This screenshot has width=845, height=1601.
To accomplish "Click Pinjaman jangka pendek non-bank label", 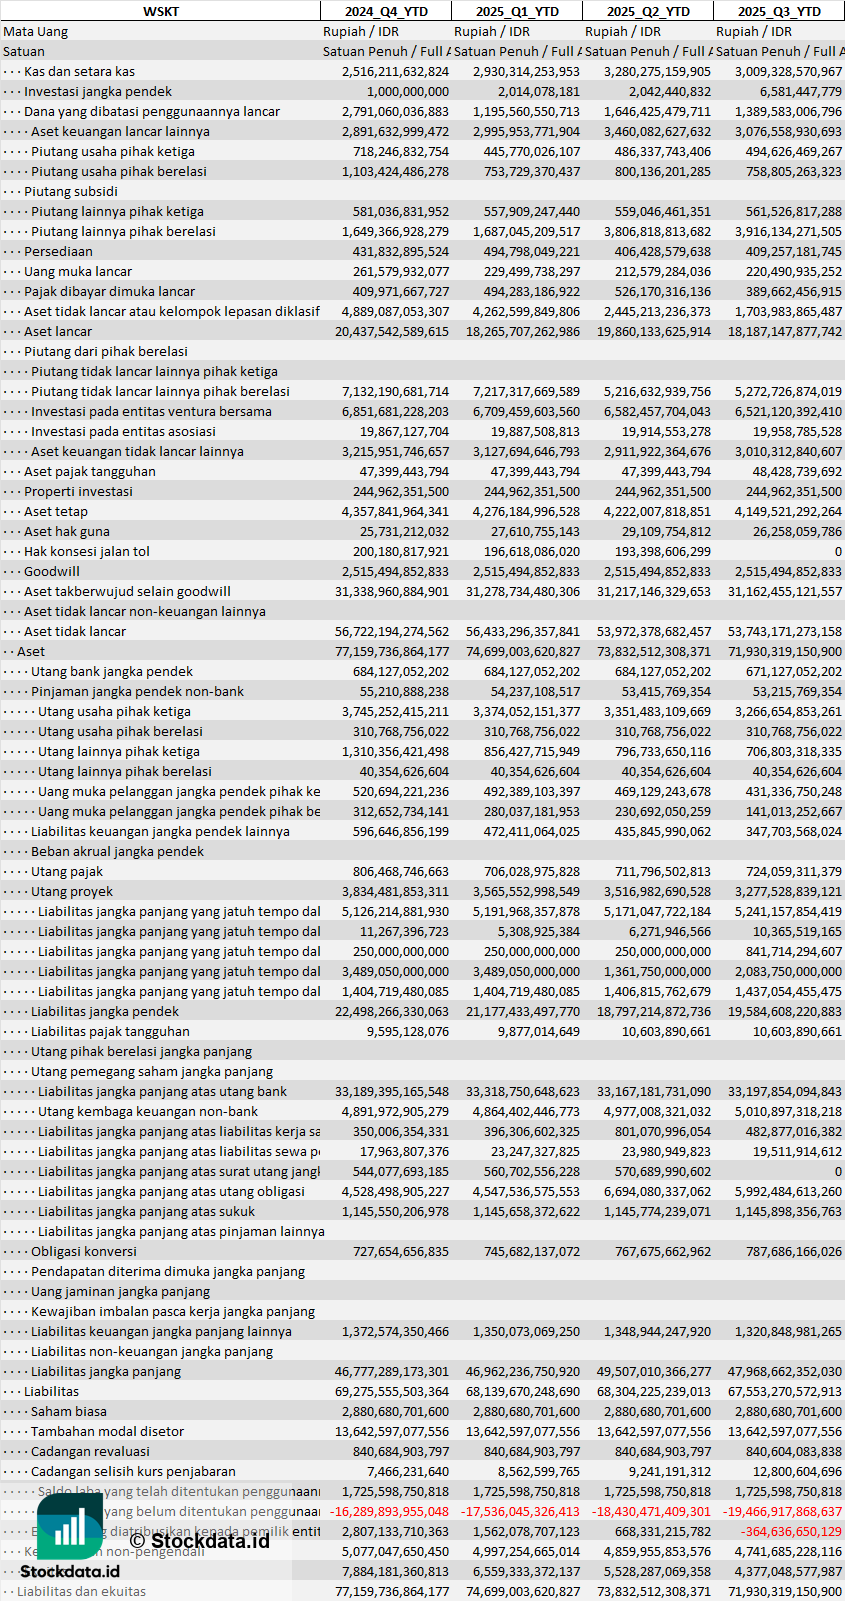I will click(x=137, y=691).
